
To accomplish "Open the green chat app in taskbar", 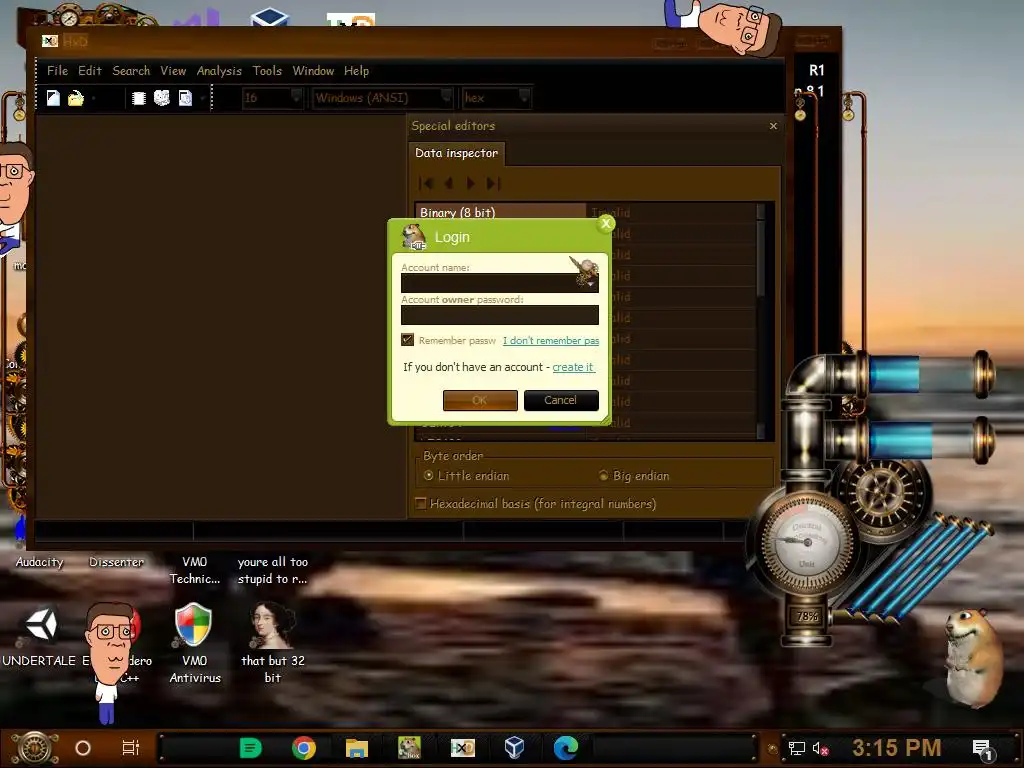I will 250,748.
